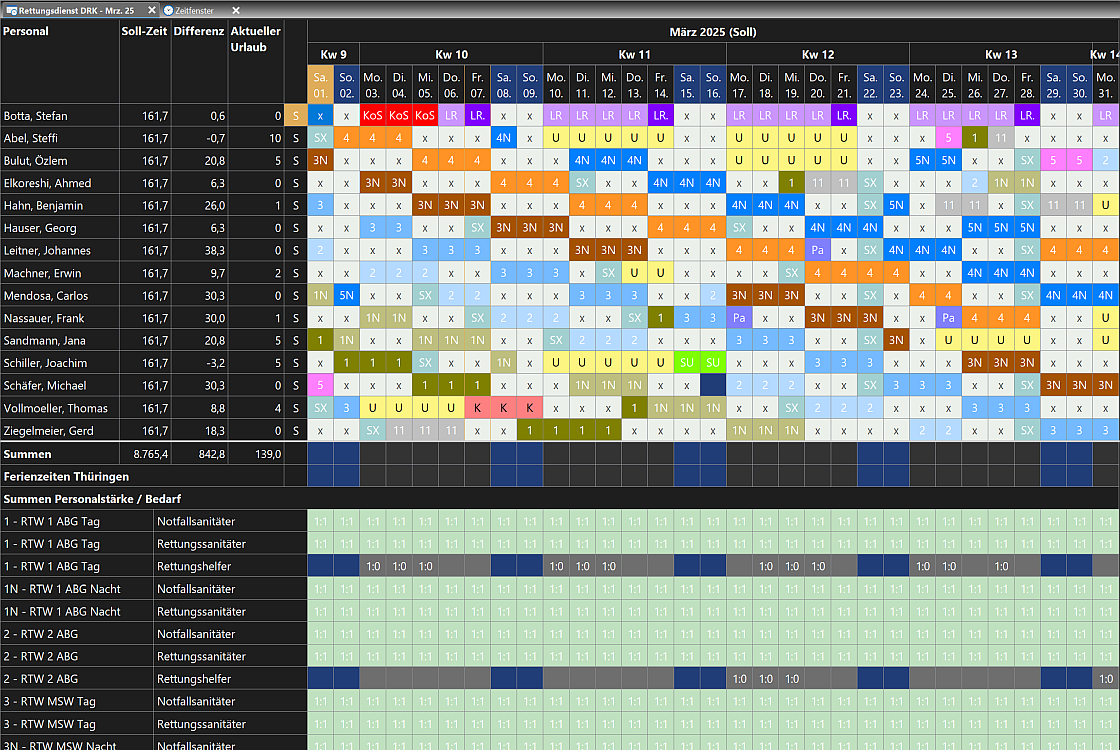Click the Summen Personalstärke / Bedarf section header
Image resolution: width=1120 pixels, height=750 pixels.
[x=92, y=498]
